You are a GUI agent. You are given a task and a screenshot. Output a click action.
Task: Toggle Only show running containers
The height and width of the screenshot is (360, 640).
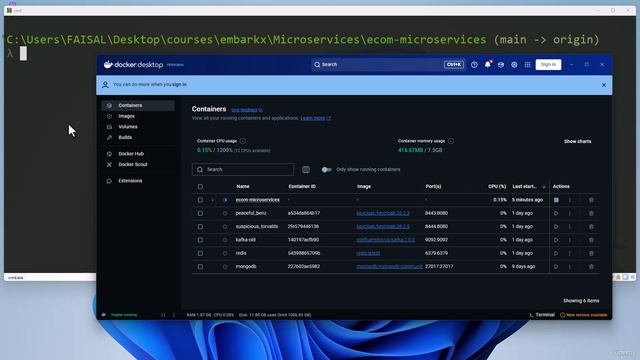[x=326, y=169]
